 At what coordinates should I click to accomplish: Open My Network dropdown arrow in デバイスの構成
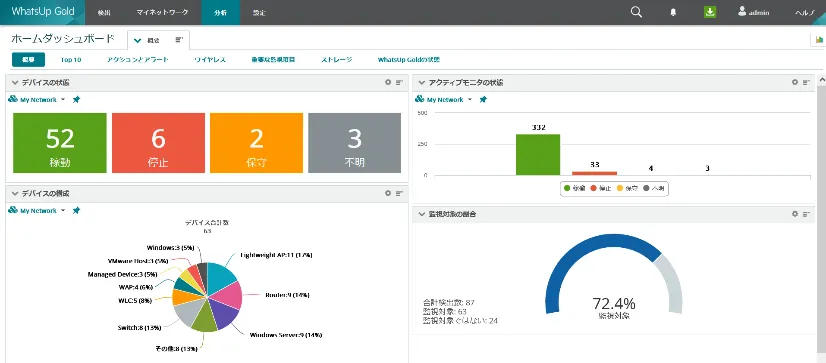tap(63, 211)
